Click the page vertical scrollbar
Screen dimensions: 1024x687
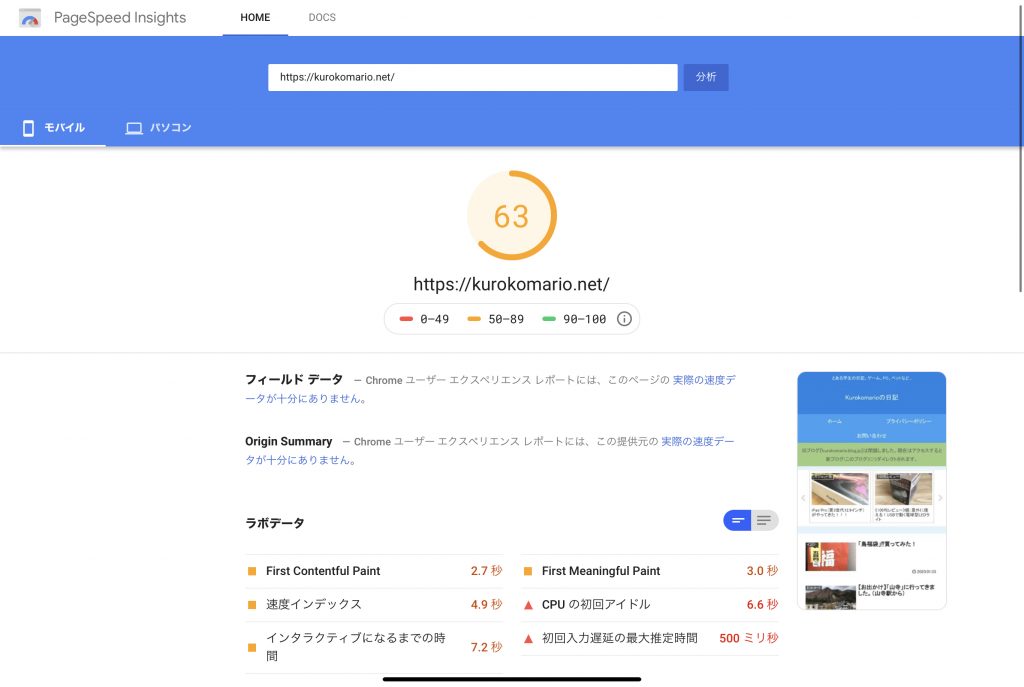[x=1021, y=147]
